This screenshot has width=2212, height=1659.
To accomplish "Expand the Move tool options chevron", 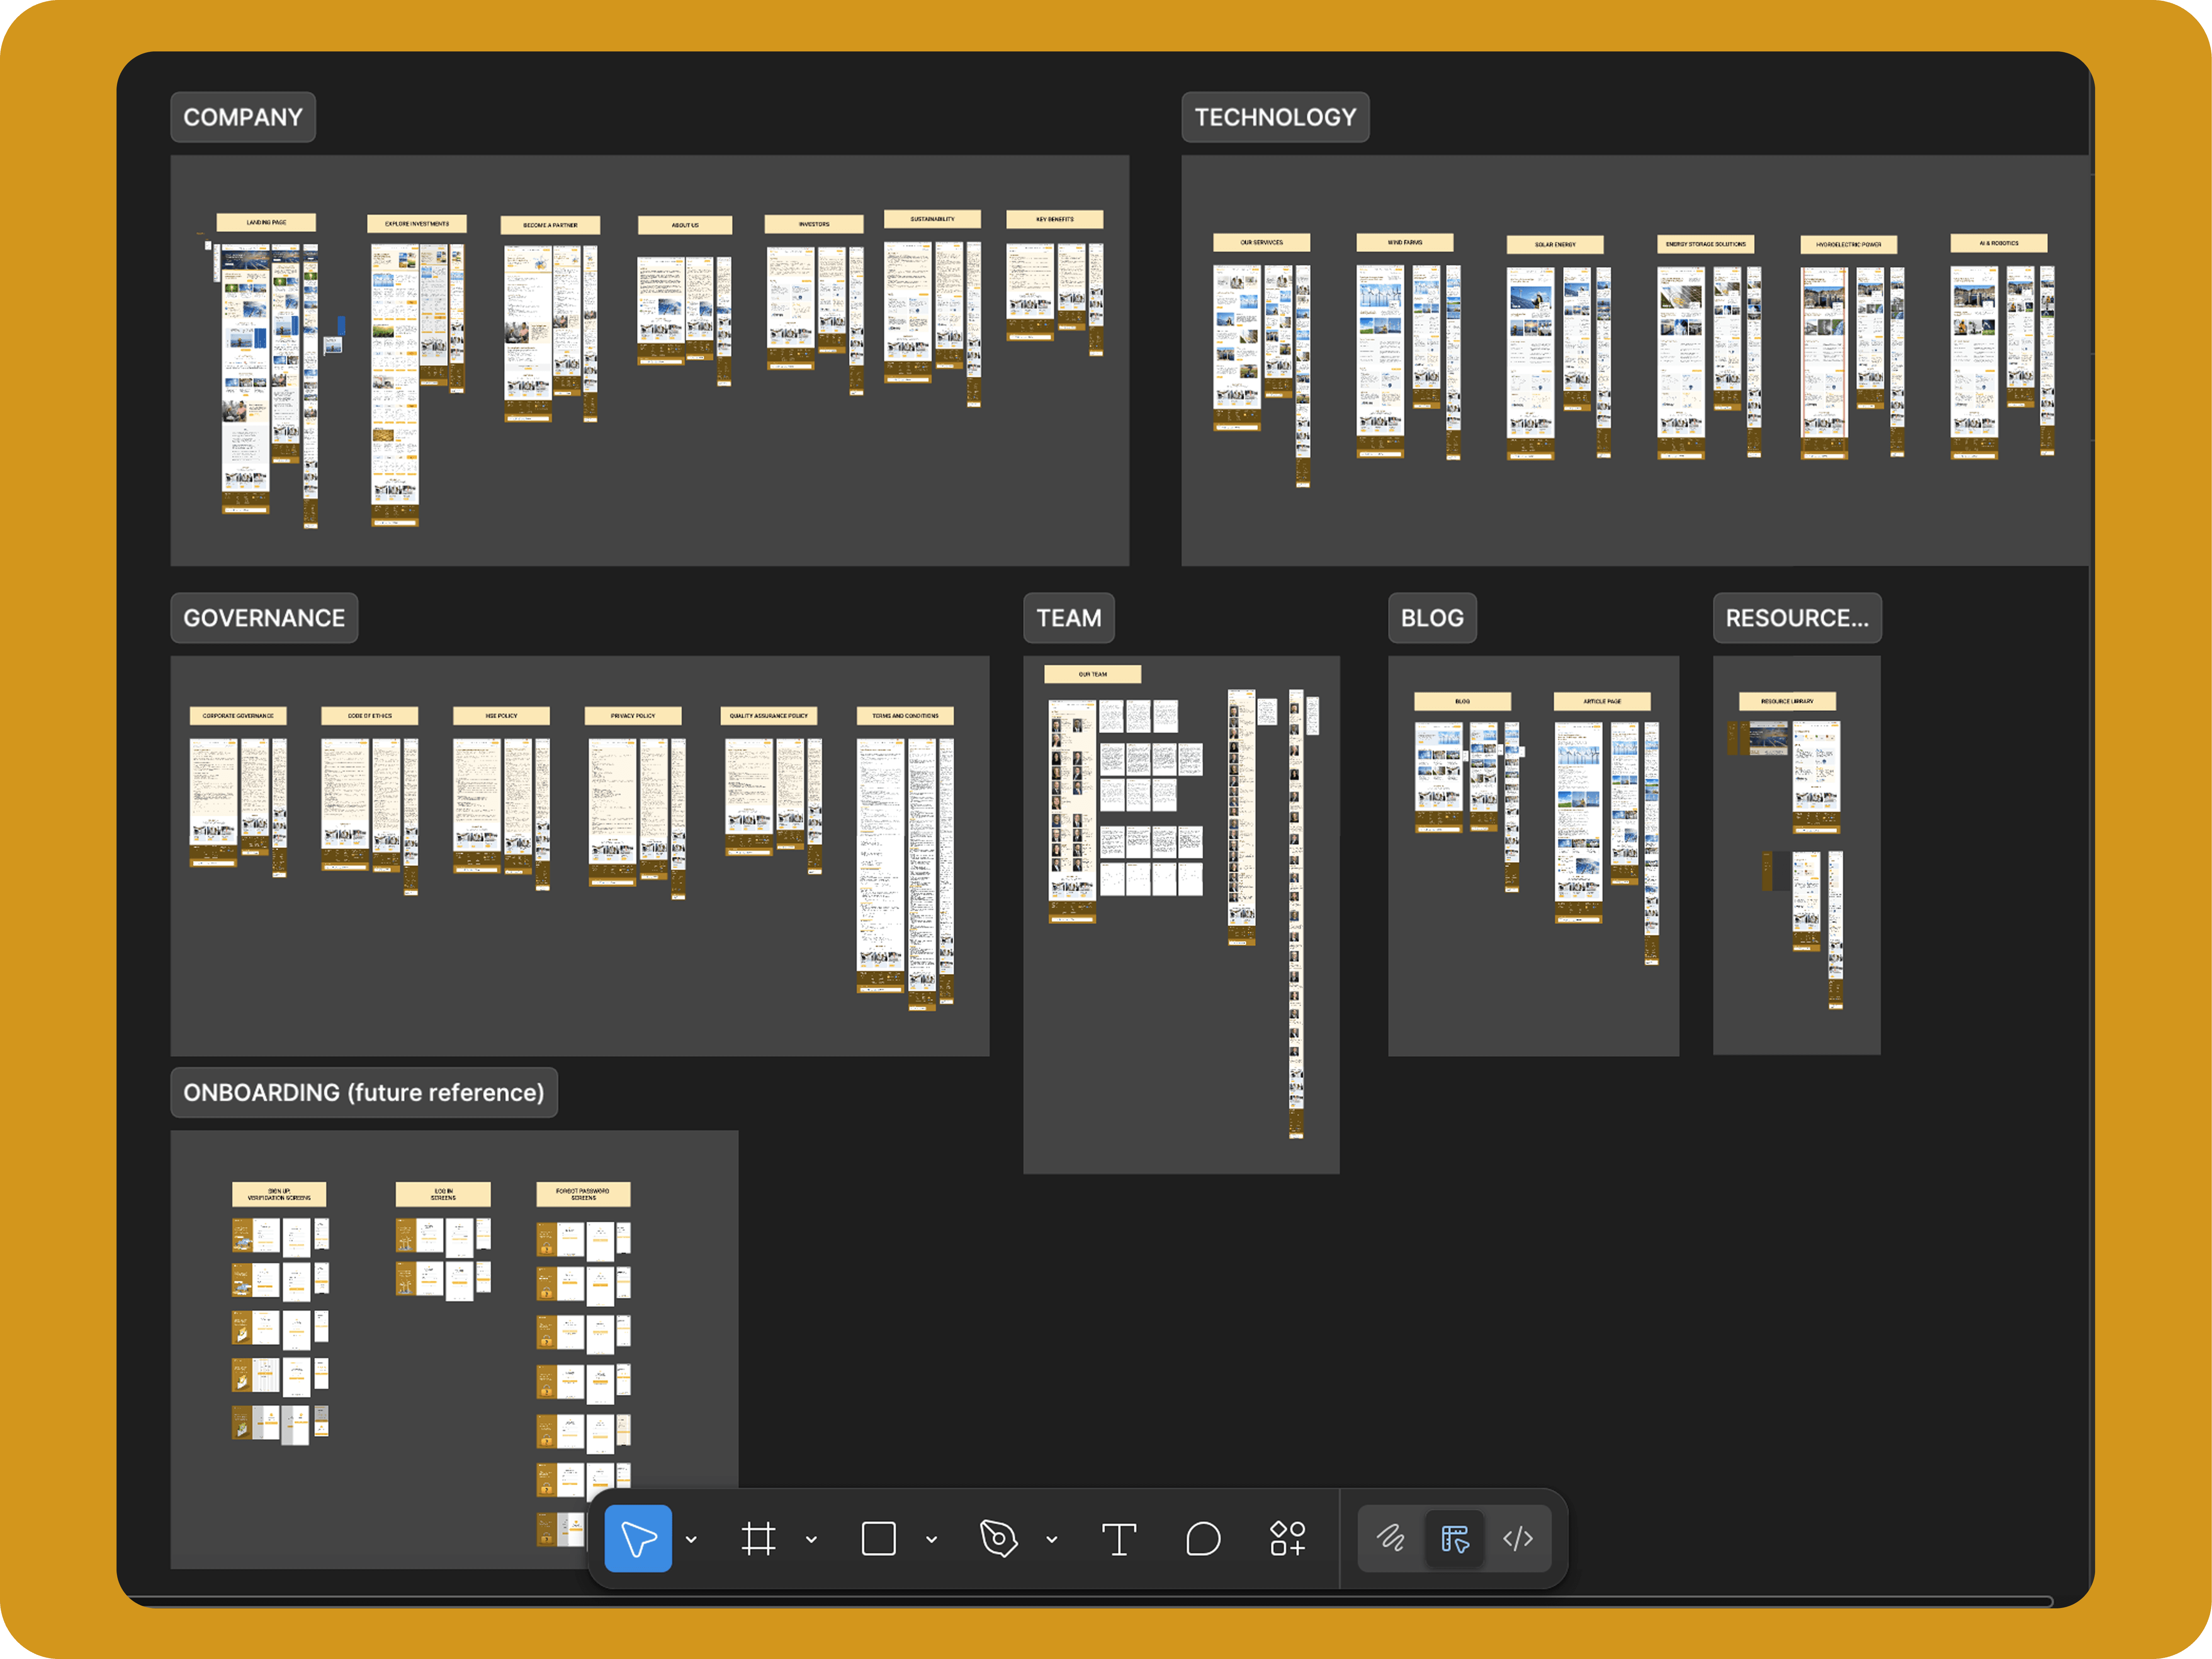I will [691, 1540].
